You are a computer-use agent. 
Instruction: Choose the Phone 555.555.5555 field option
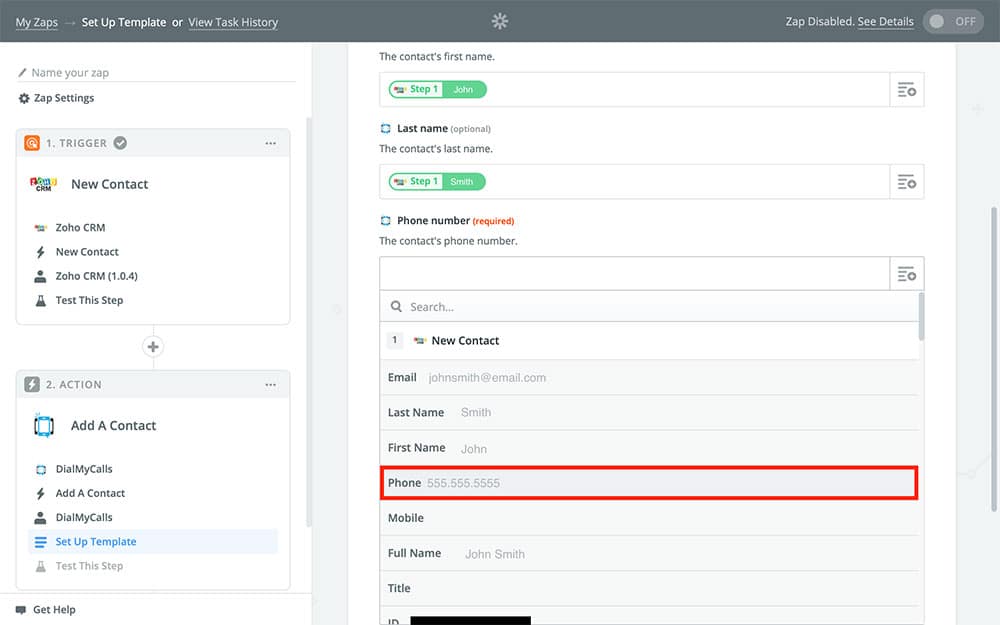(x=649, y=483)
